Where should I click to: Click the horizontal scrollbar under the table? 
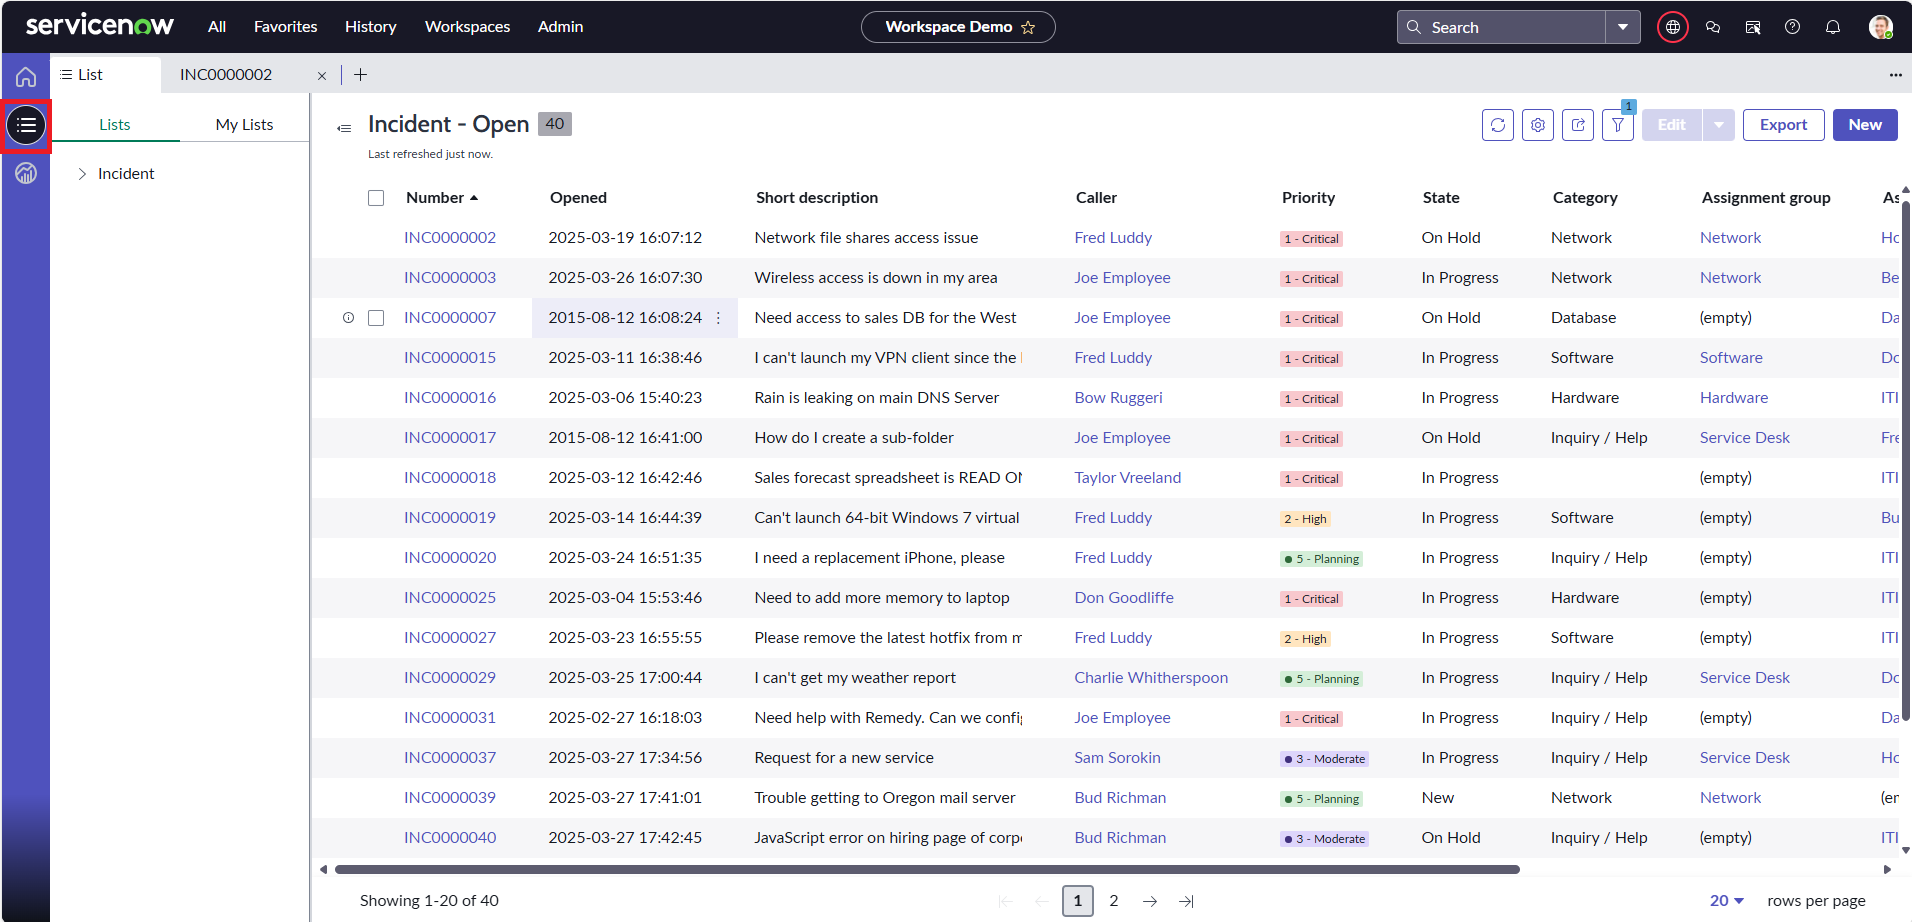926,870
